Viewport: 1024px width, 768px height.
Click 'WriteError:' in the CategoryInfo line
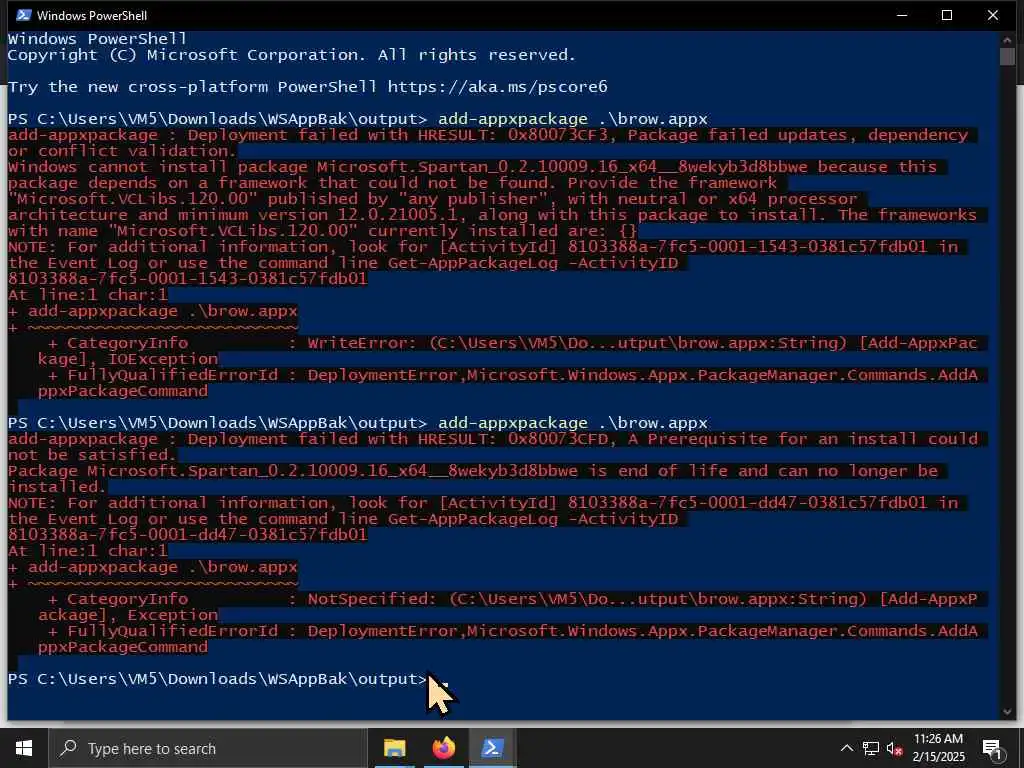[361, 343]
